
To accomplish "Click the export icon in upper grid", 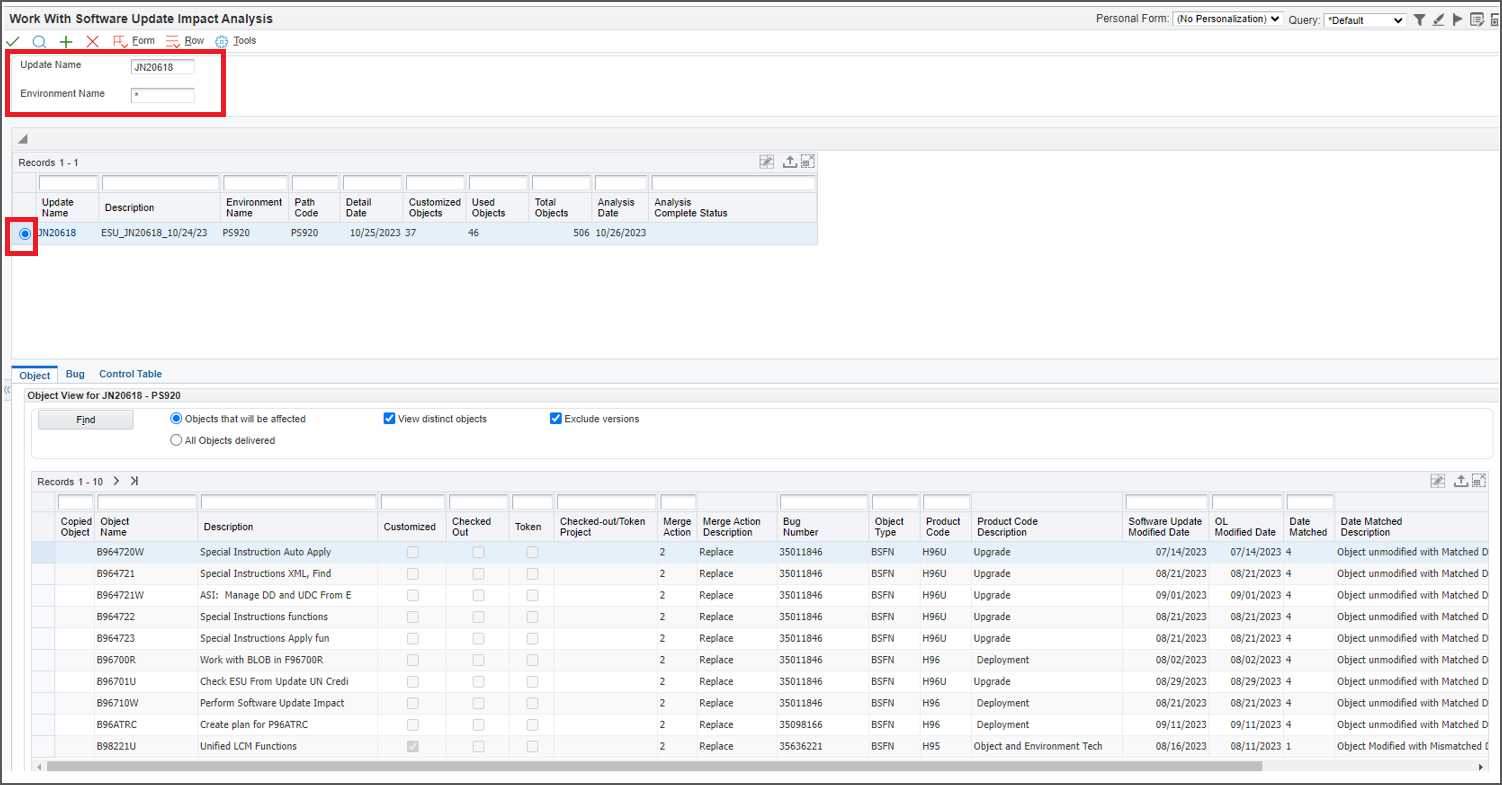I will tap(790, 162).
